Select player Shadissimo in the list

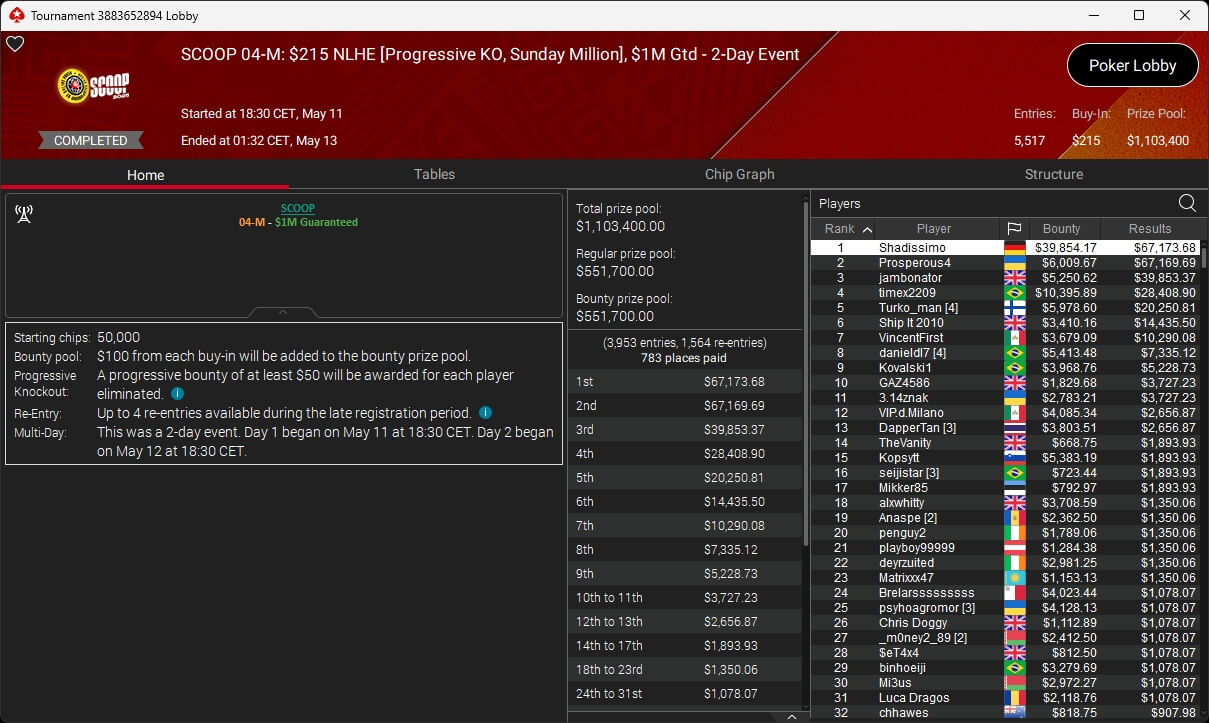[x=912, y=248]
